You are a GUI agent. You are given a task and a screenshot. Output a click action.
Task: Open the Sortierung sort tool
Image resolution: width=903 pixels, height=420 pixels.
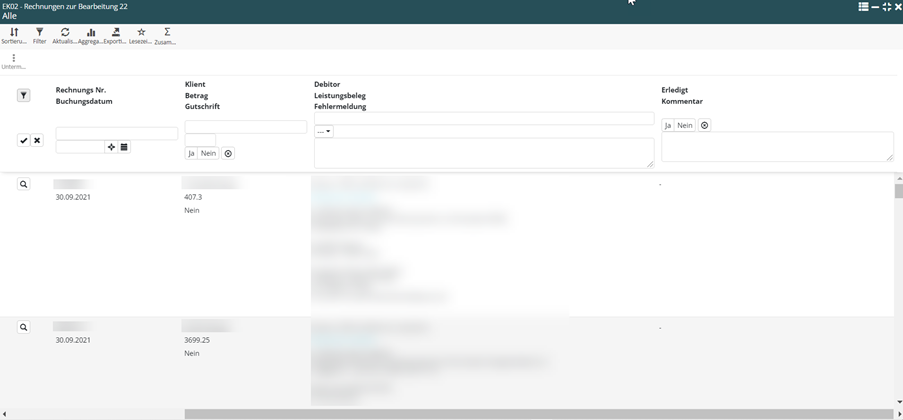pos(14,35)
